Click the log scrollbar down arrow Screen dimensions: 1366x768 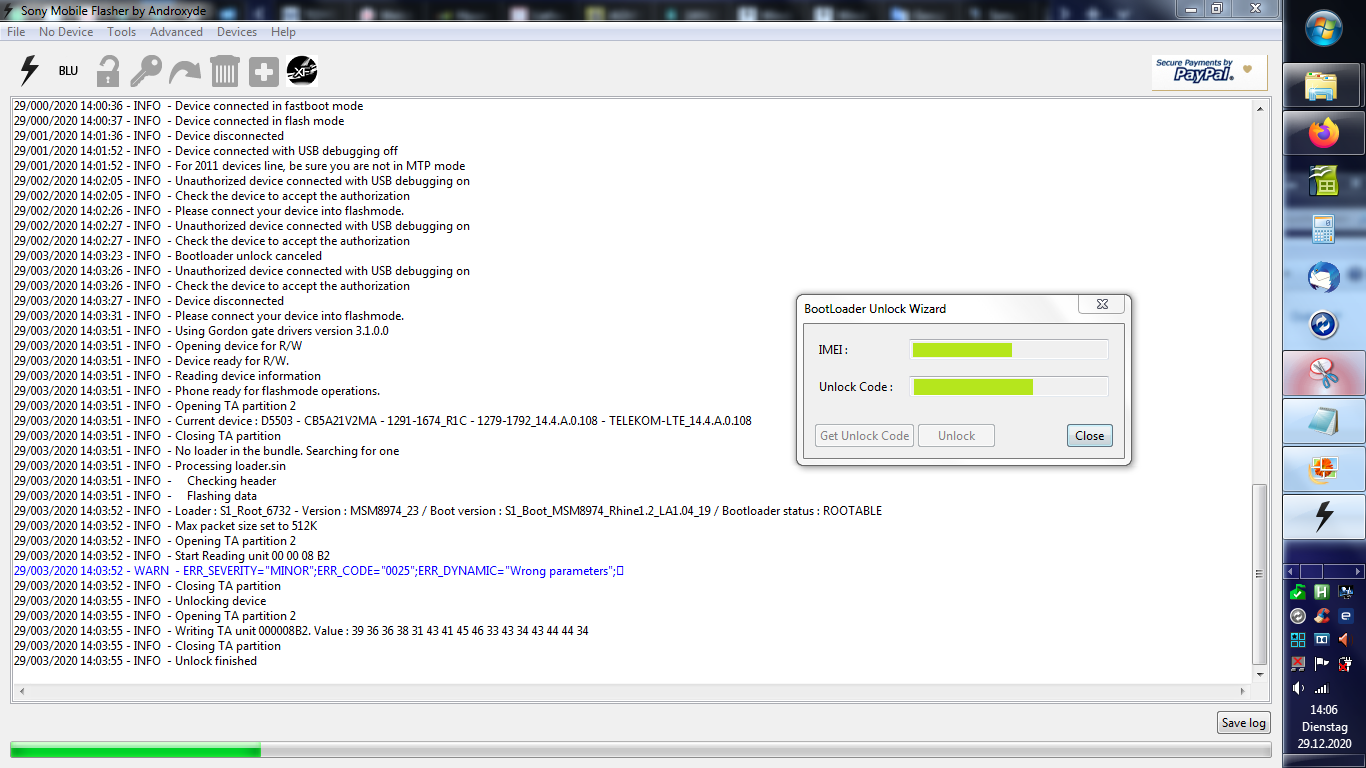click(1259, 676)
